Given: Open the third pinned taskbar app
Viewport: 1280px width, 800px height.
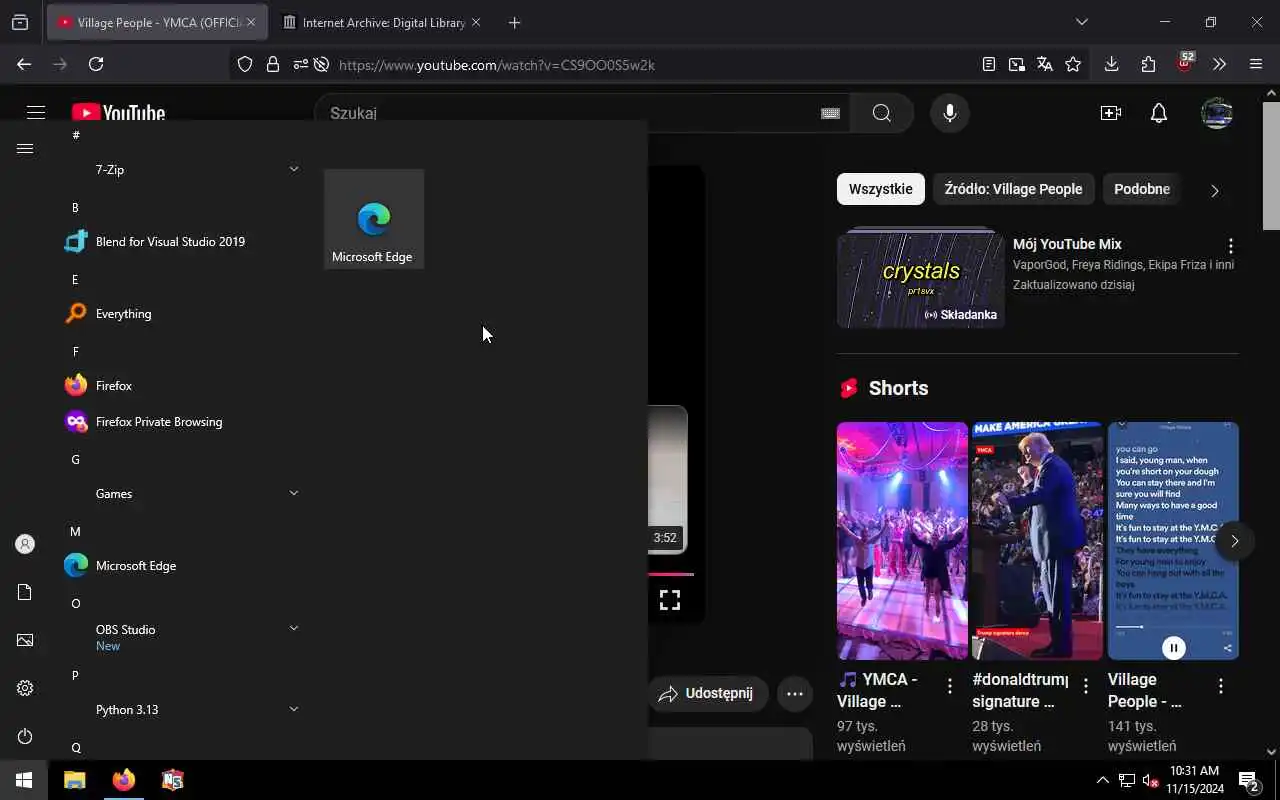Looking at the screenshot, I should click(x=173, y=780).
